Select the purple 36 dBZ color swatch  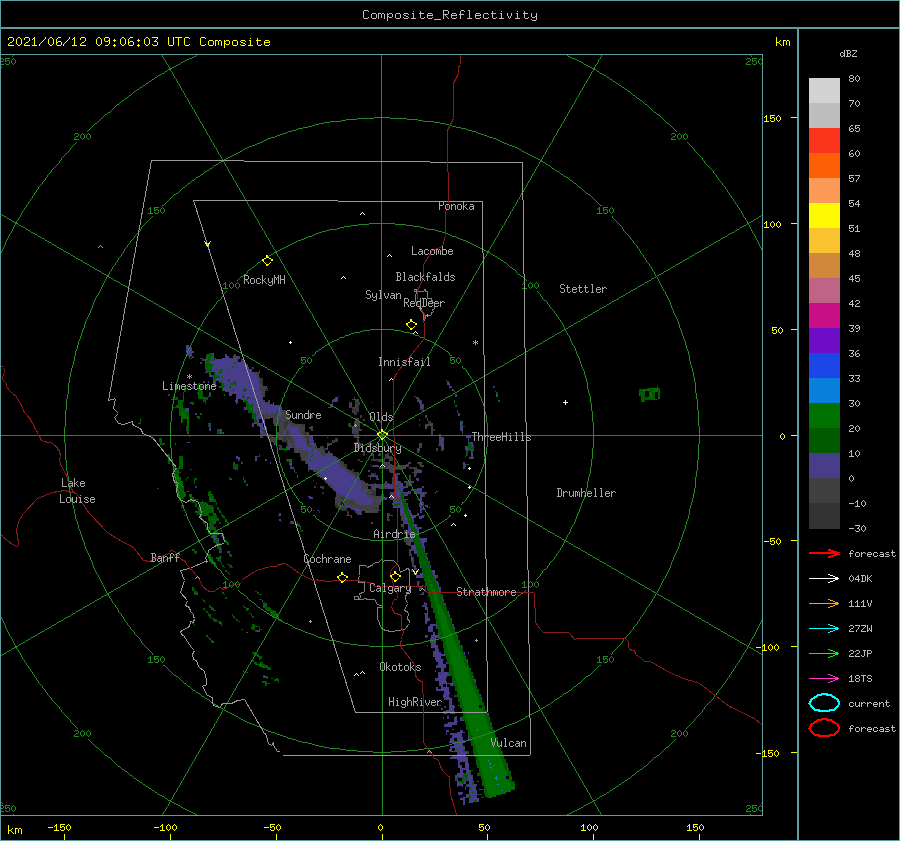tap(824, 341)
